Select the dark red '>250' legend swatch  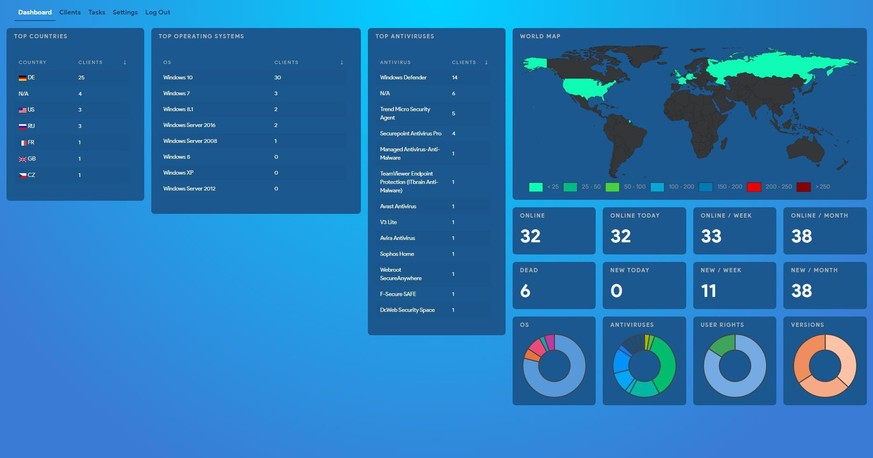[x=803, y=187]
